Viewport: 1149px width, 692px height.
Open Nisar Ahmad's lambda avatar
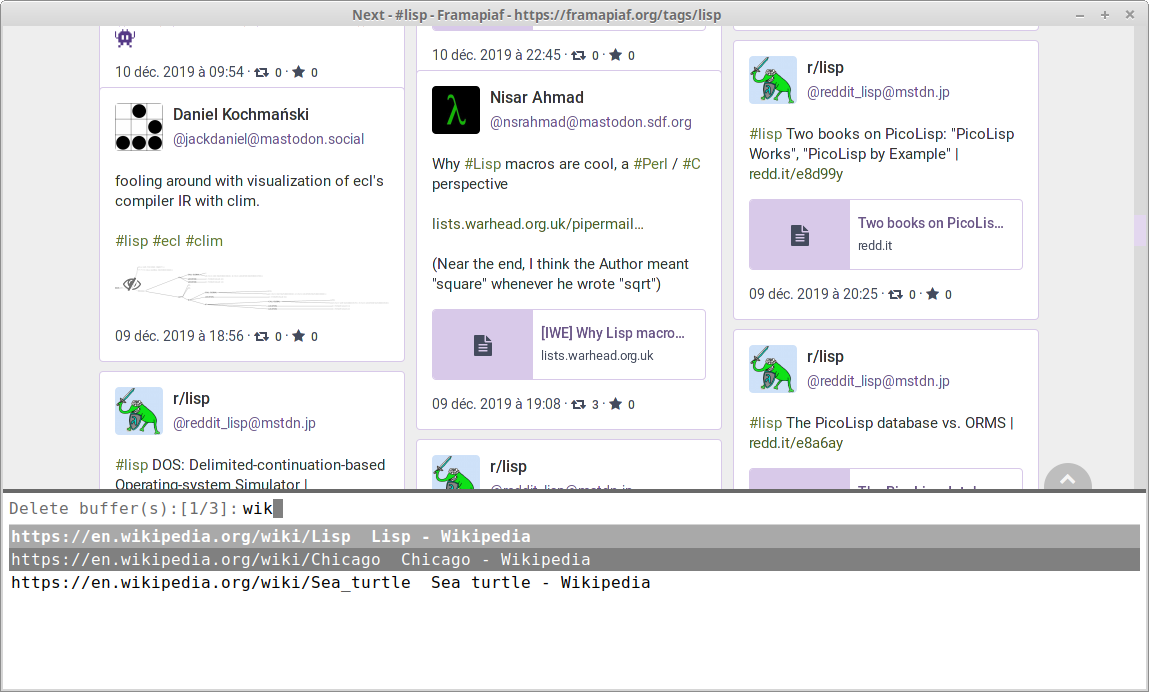(456, 110)
